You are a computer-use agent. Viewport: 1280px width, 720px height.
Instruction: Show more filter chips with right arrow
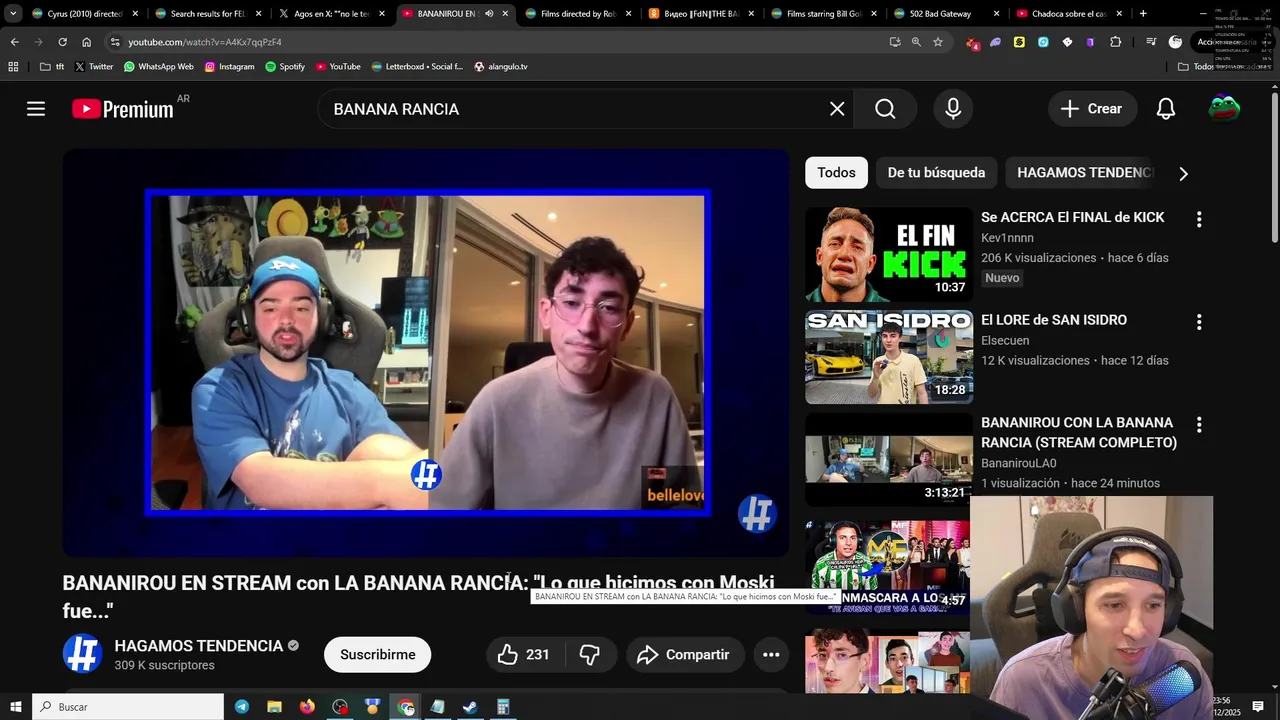[1183, 174]
